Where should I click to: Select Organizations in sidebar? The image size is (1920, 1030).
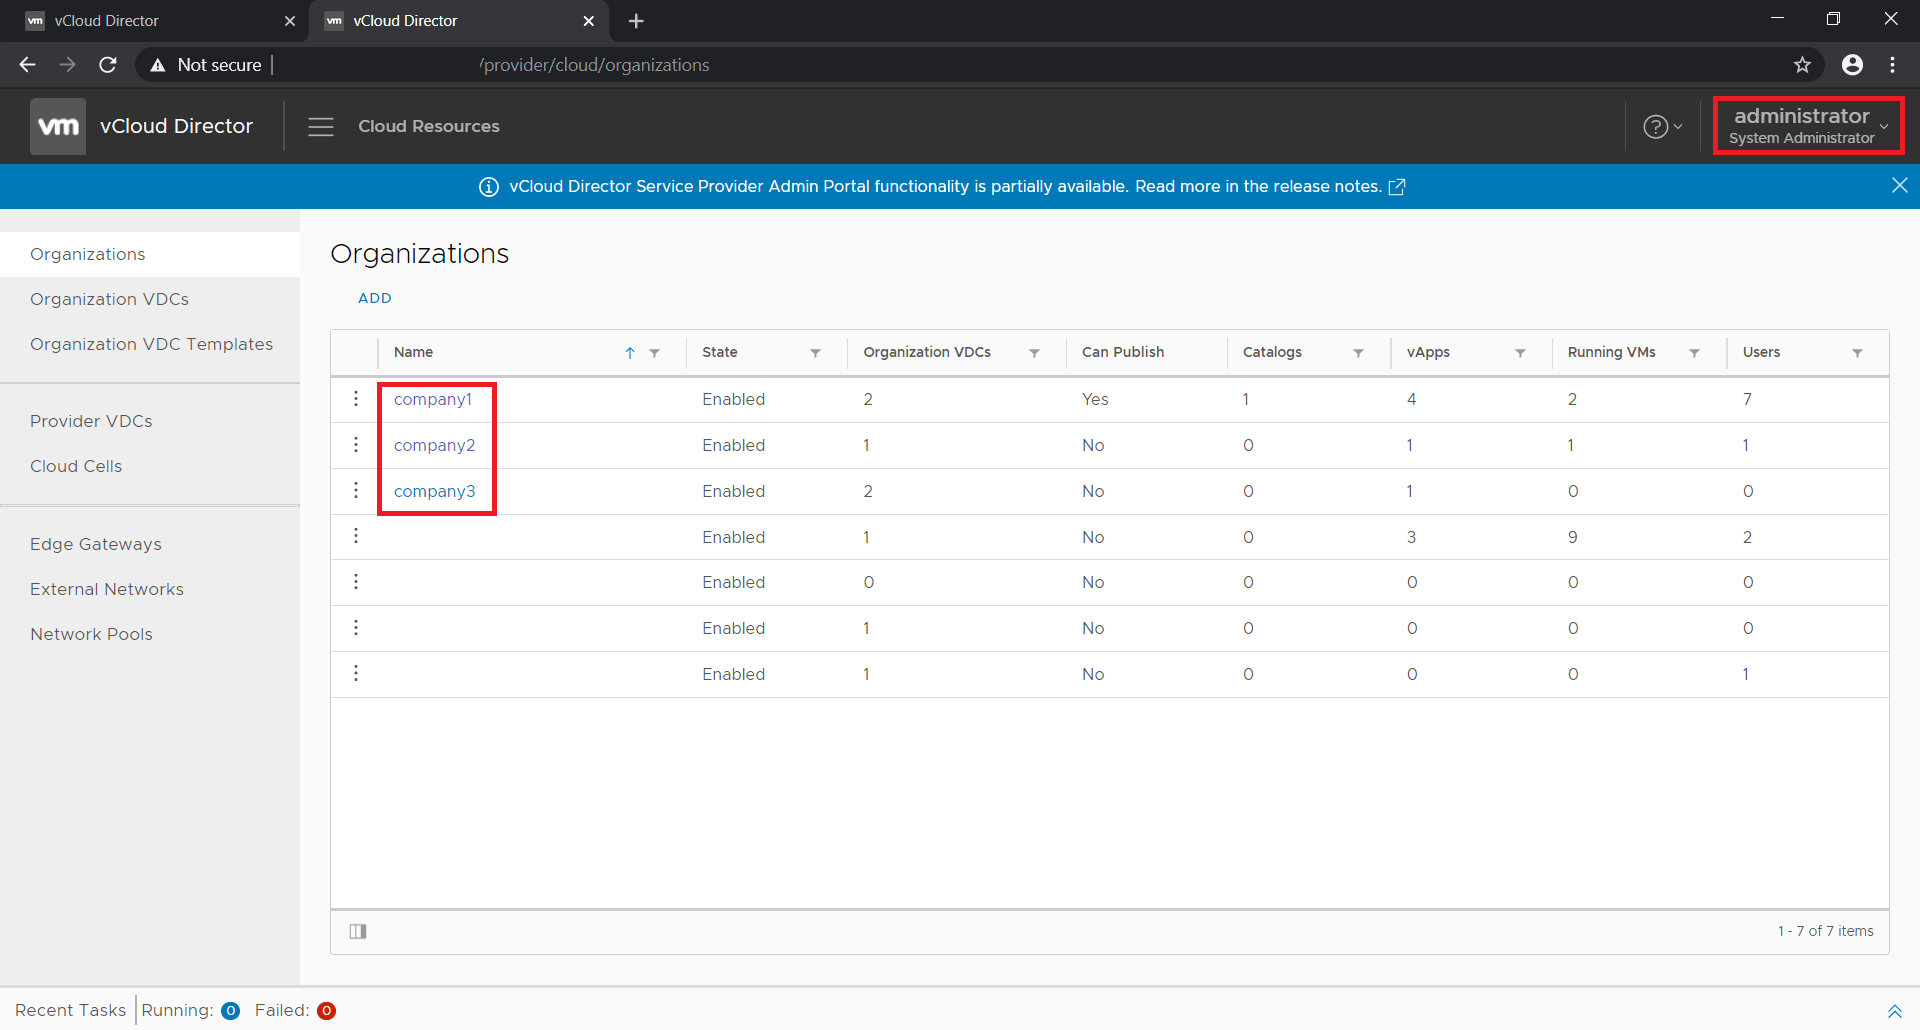(150, 255)
